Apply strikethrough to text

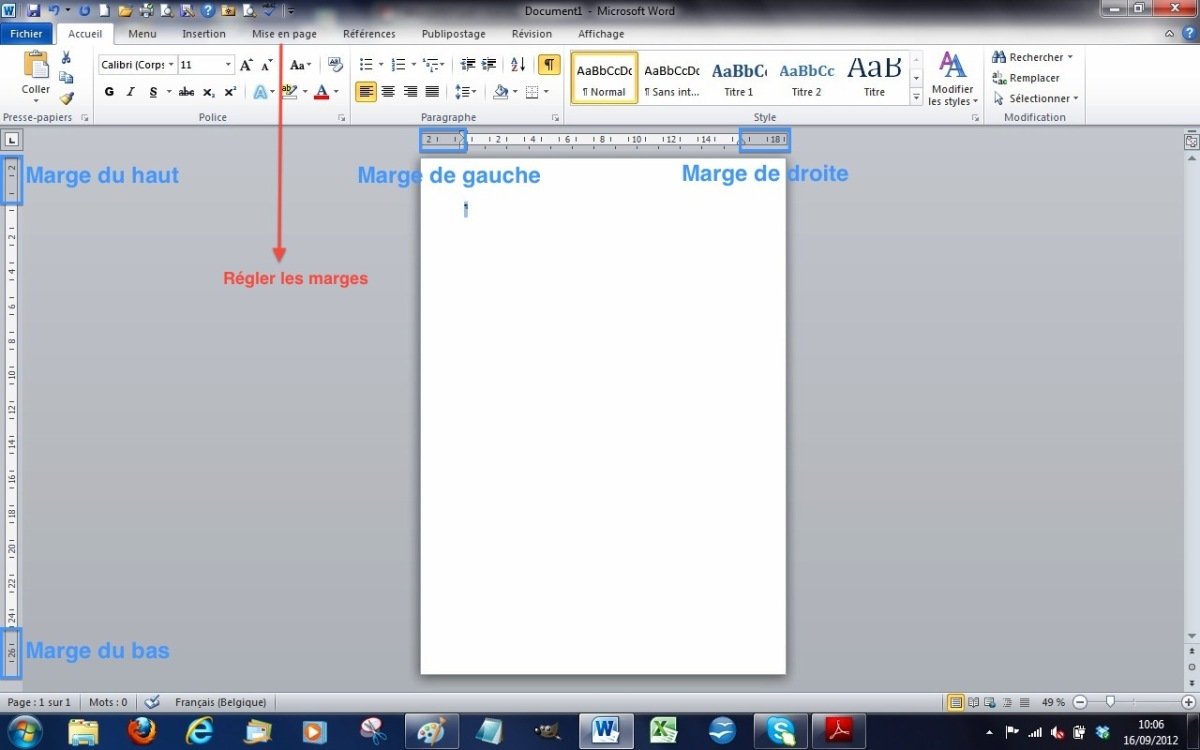tap(187, 91)
